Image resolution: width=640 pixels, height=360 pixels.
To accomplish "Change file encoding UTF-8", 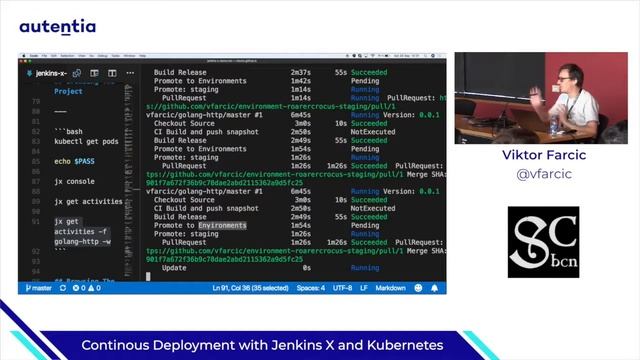I will coord(342,288).
